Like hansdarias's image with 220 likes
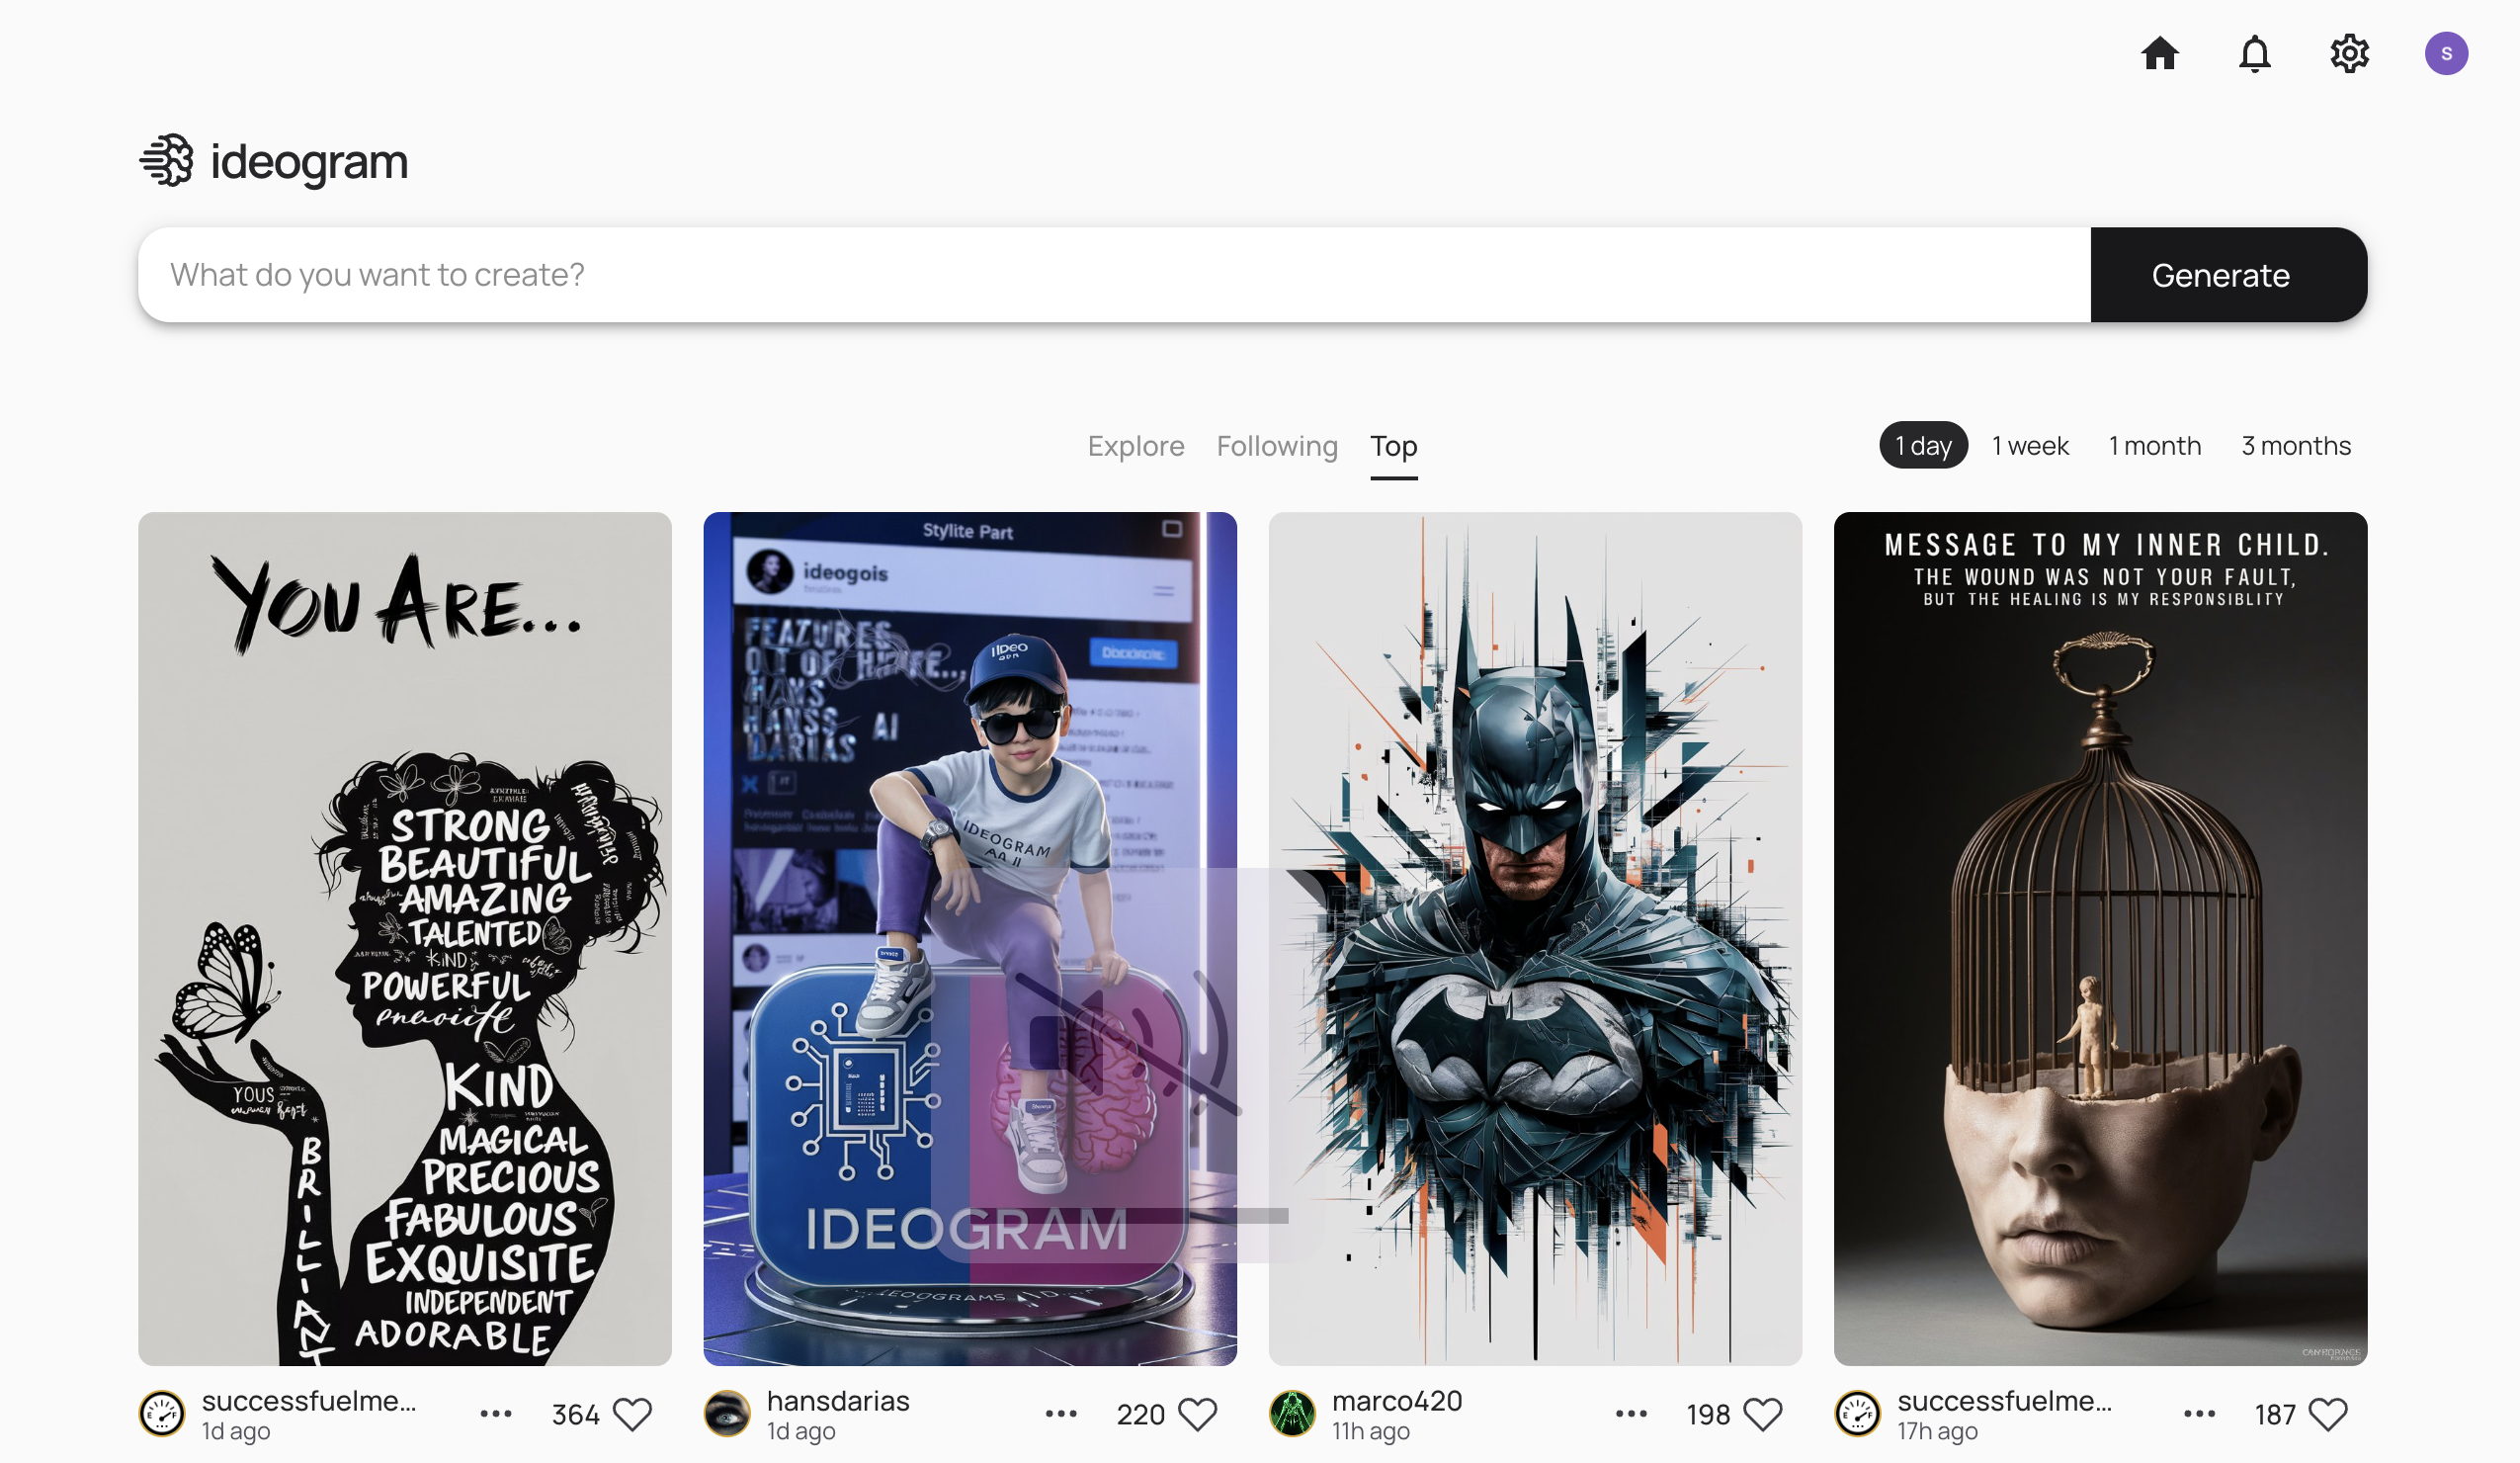Screen dimensions: 2520x1463 [1197, 1414]
